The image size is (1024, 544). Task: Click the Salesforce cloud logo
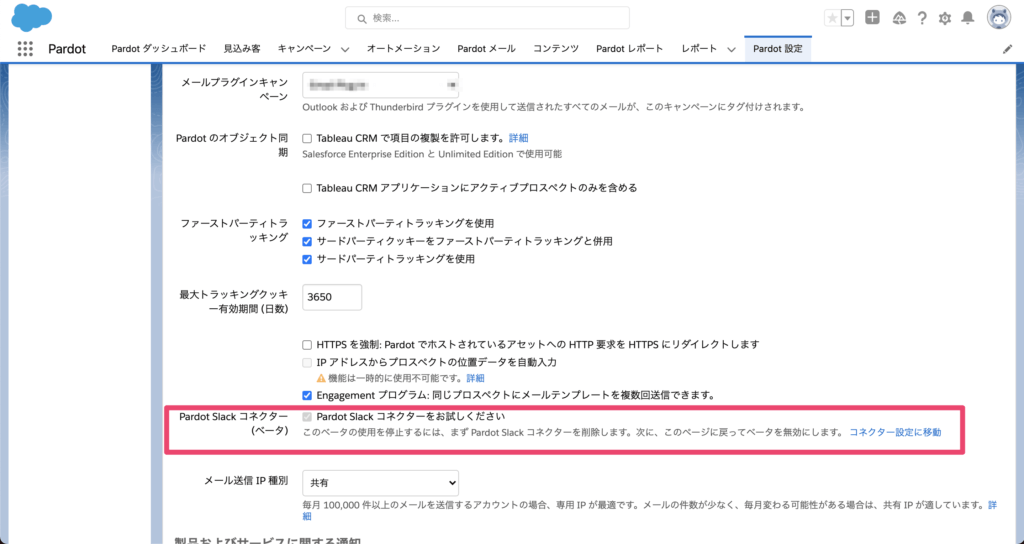(31, 18)
